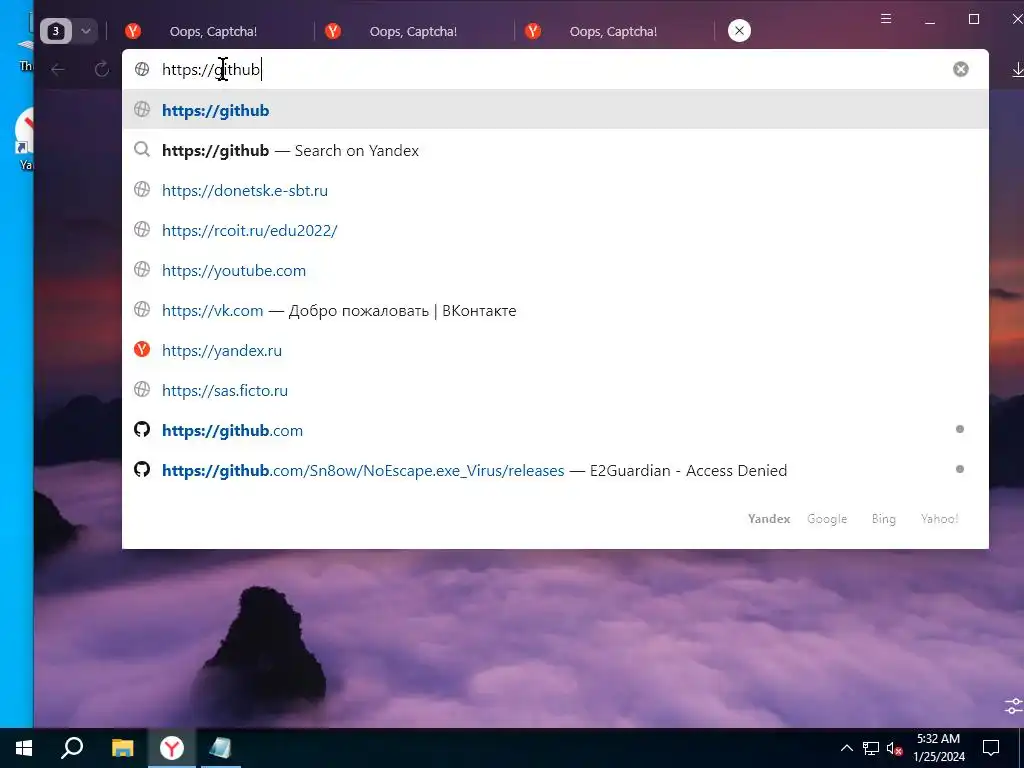Switch to the second Oops, Captcha! tab

point(413,31)
